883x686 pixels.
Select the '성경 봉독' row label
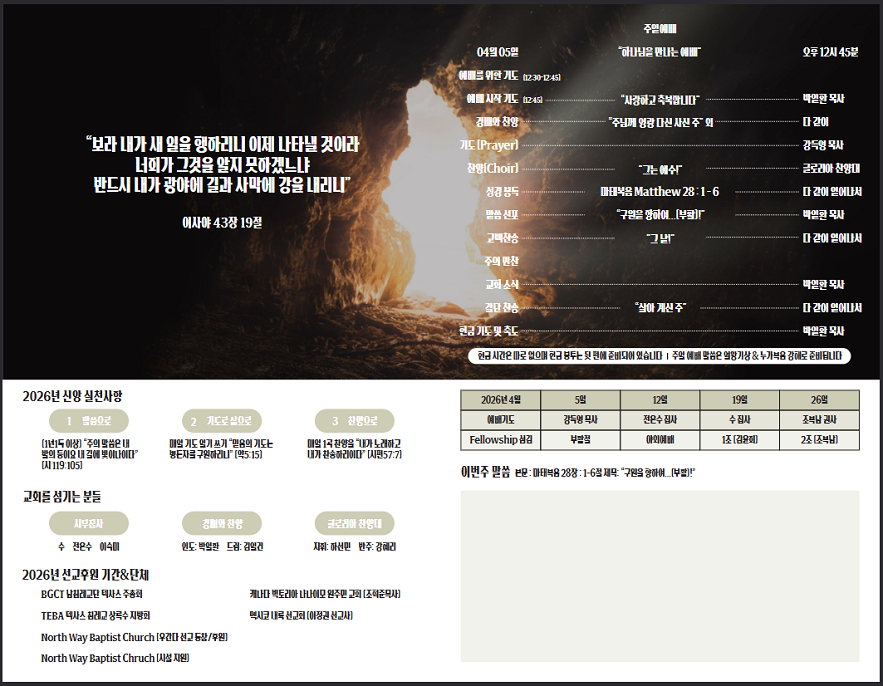coord(502,191)
